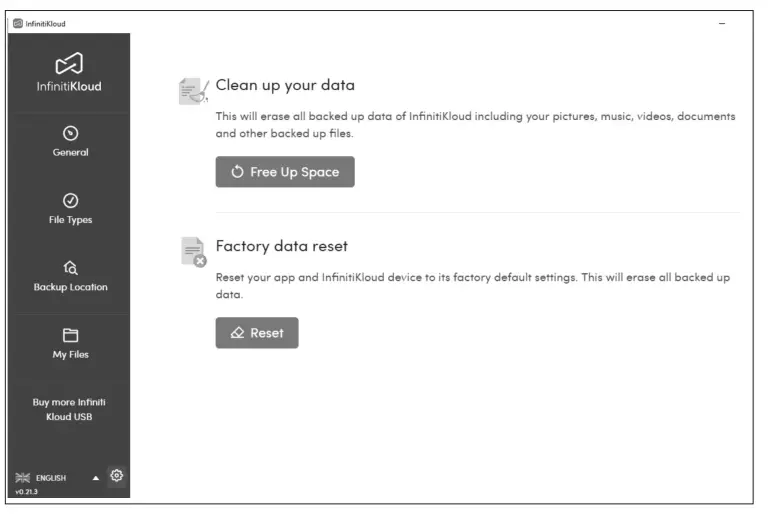Click the Backup Location house icon

[70, 267]
